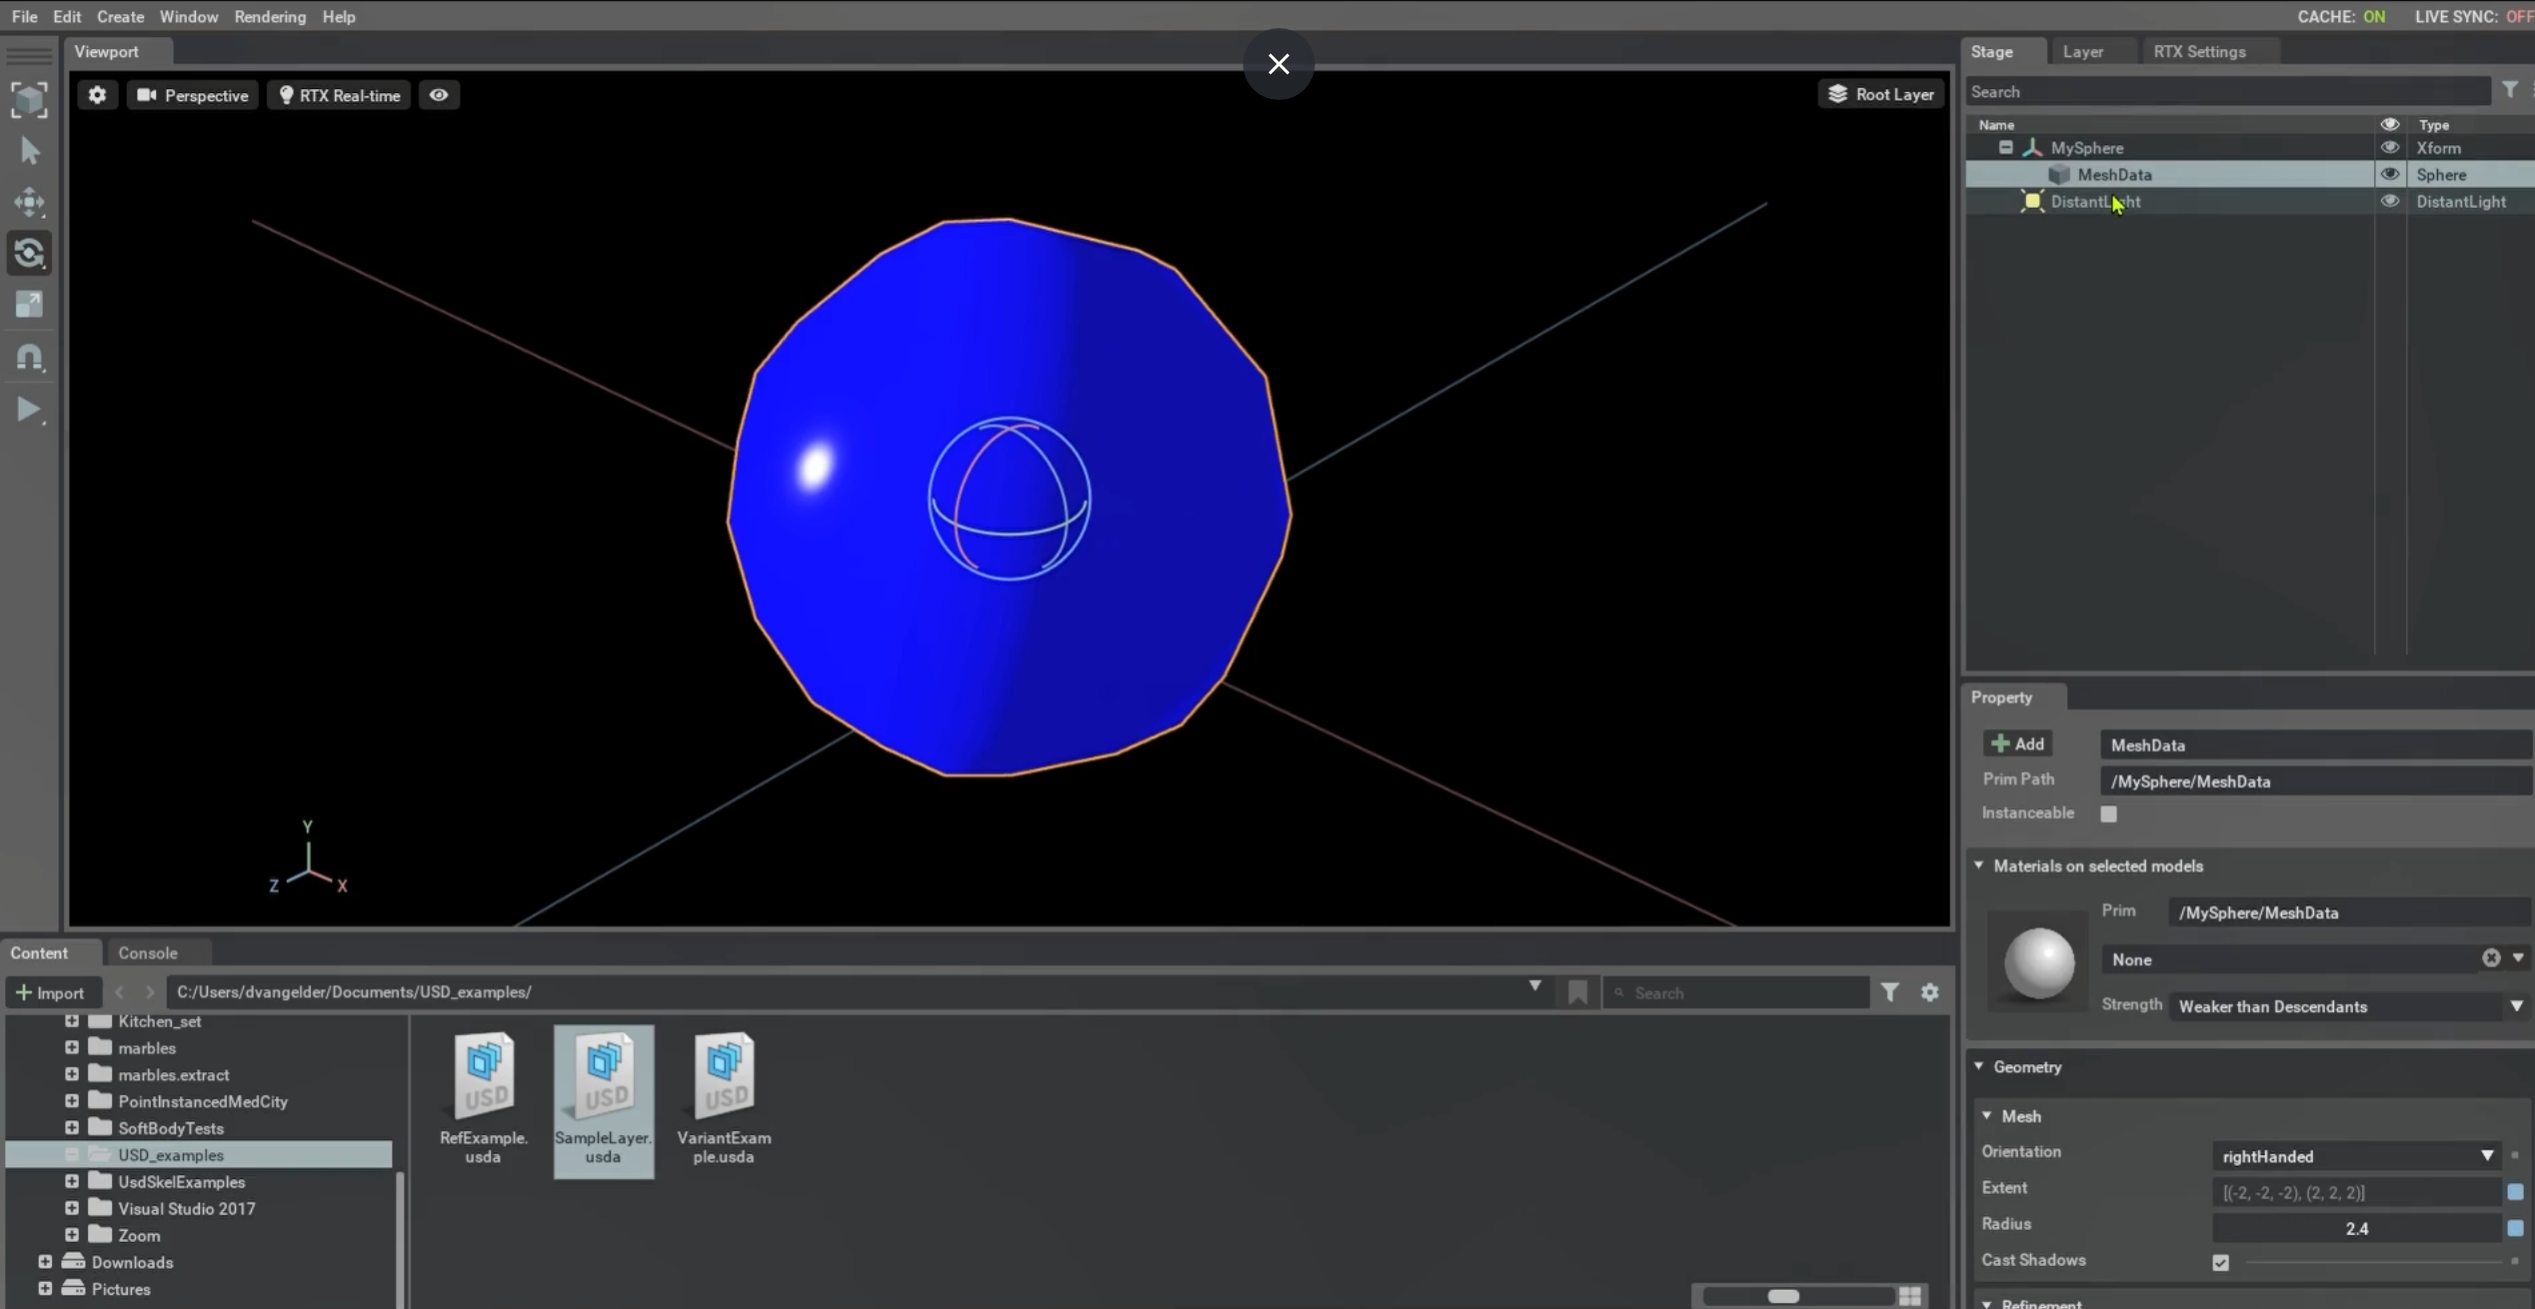
Task: Toggle DistantLight visibility eye
Action: coord(2390,201)
